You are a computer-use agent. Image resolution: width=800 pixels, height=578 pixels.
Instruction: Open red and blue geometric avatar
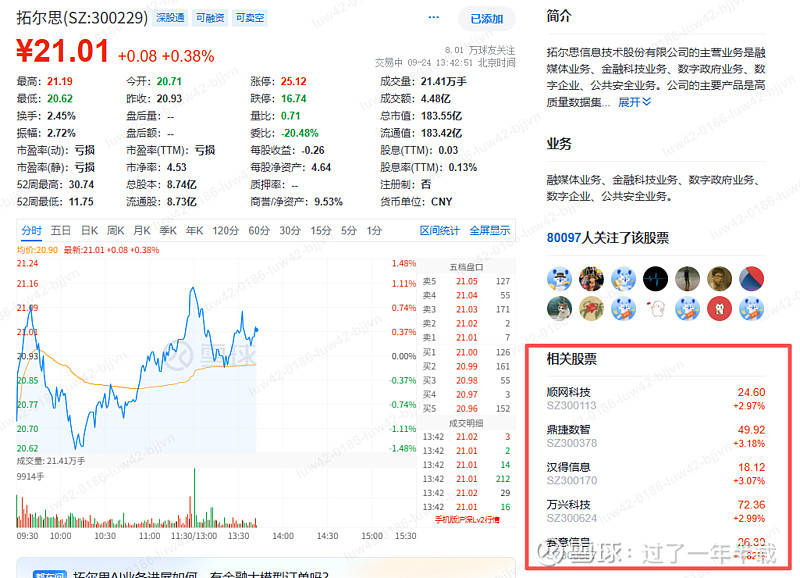[752, 279]
